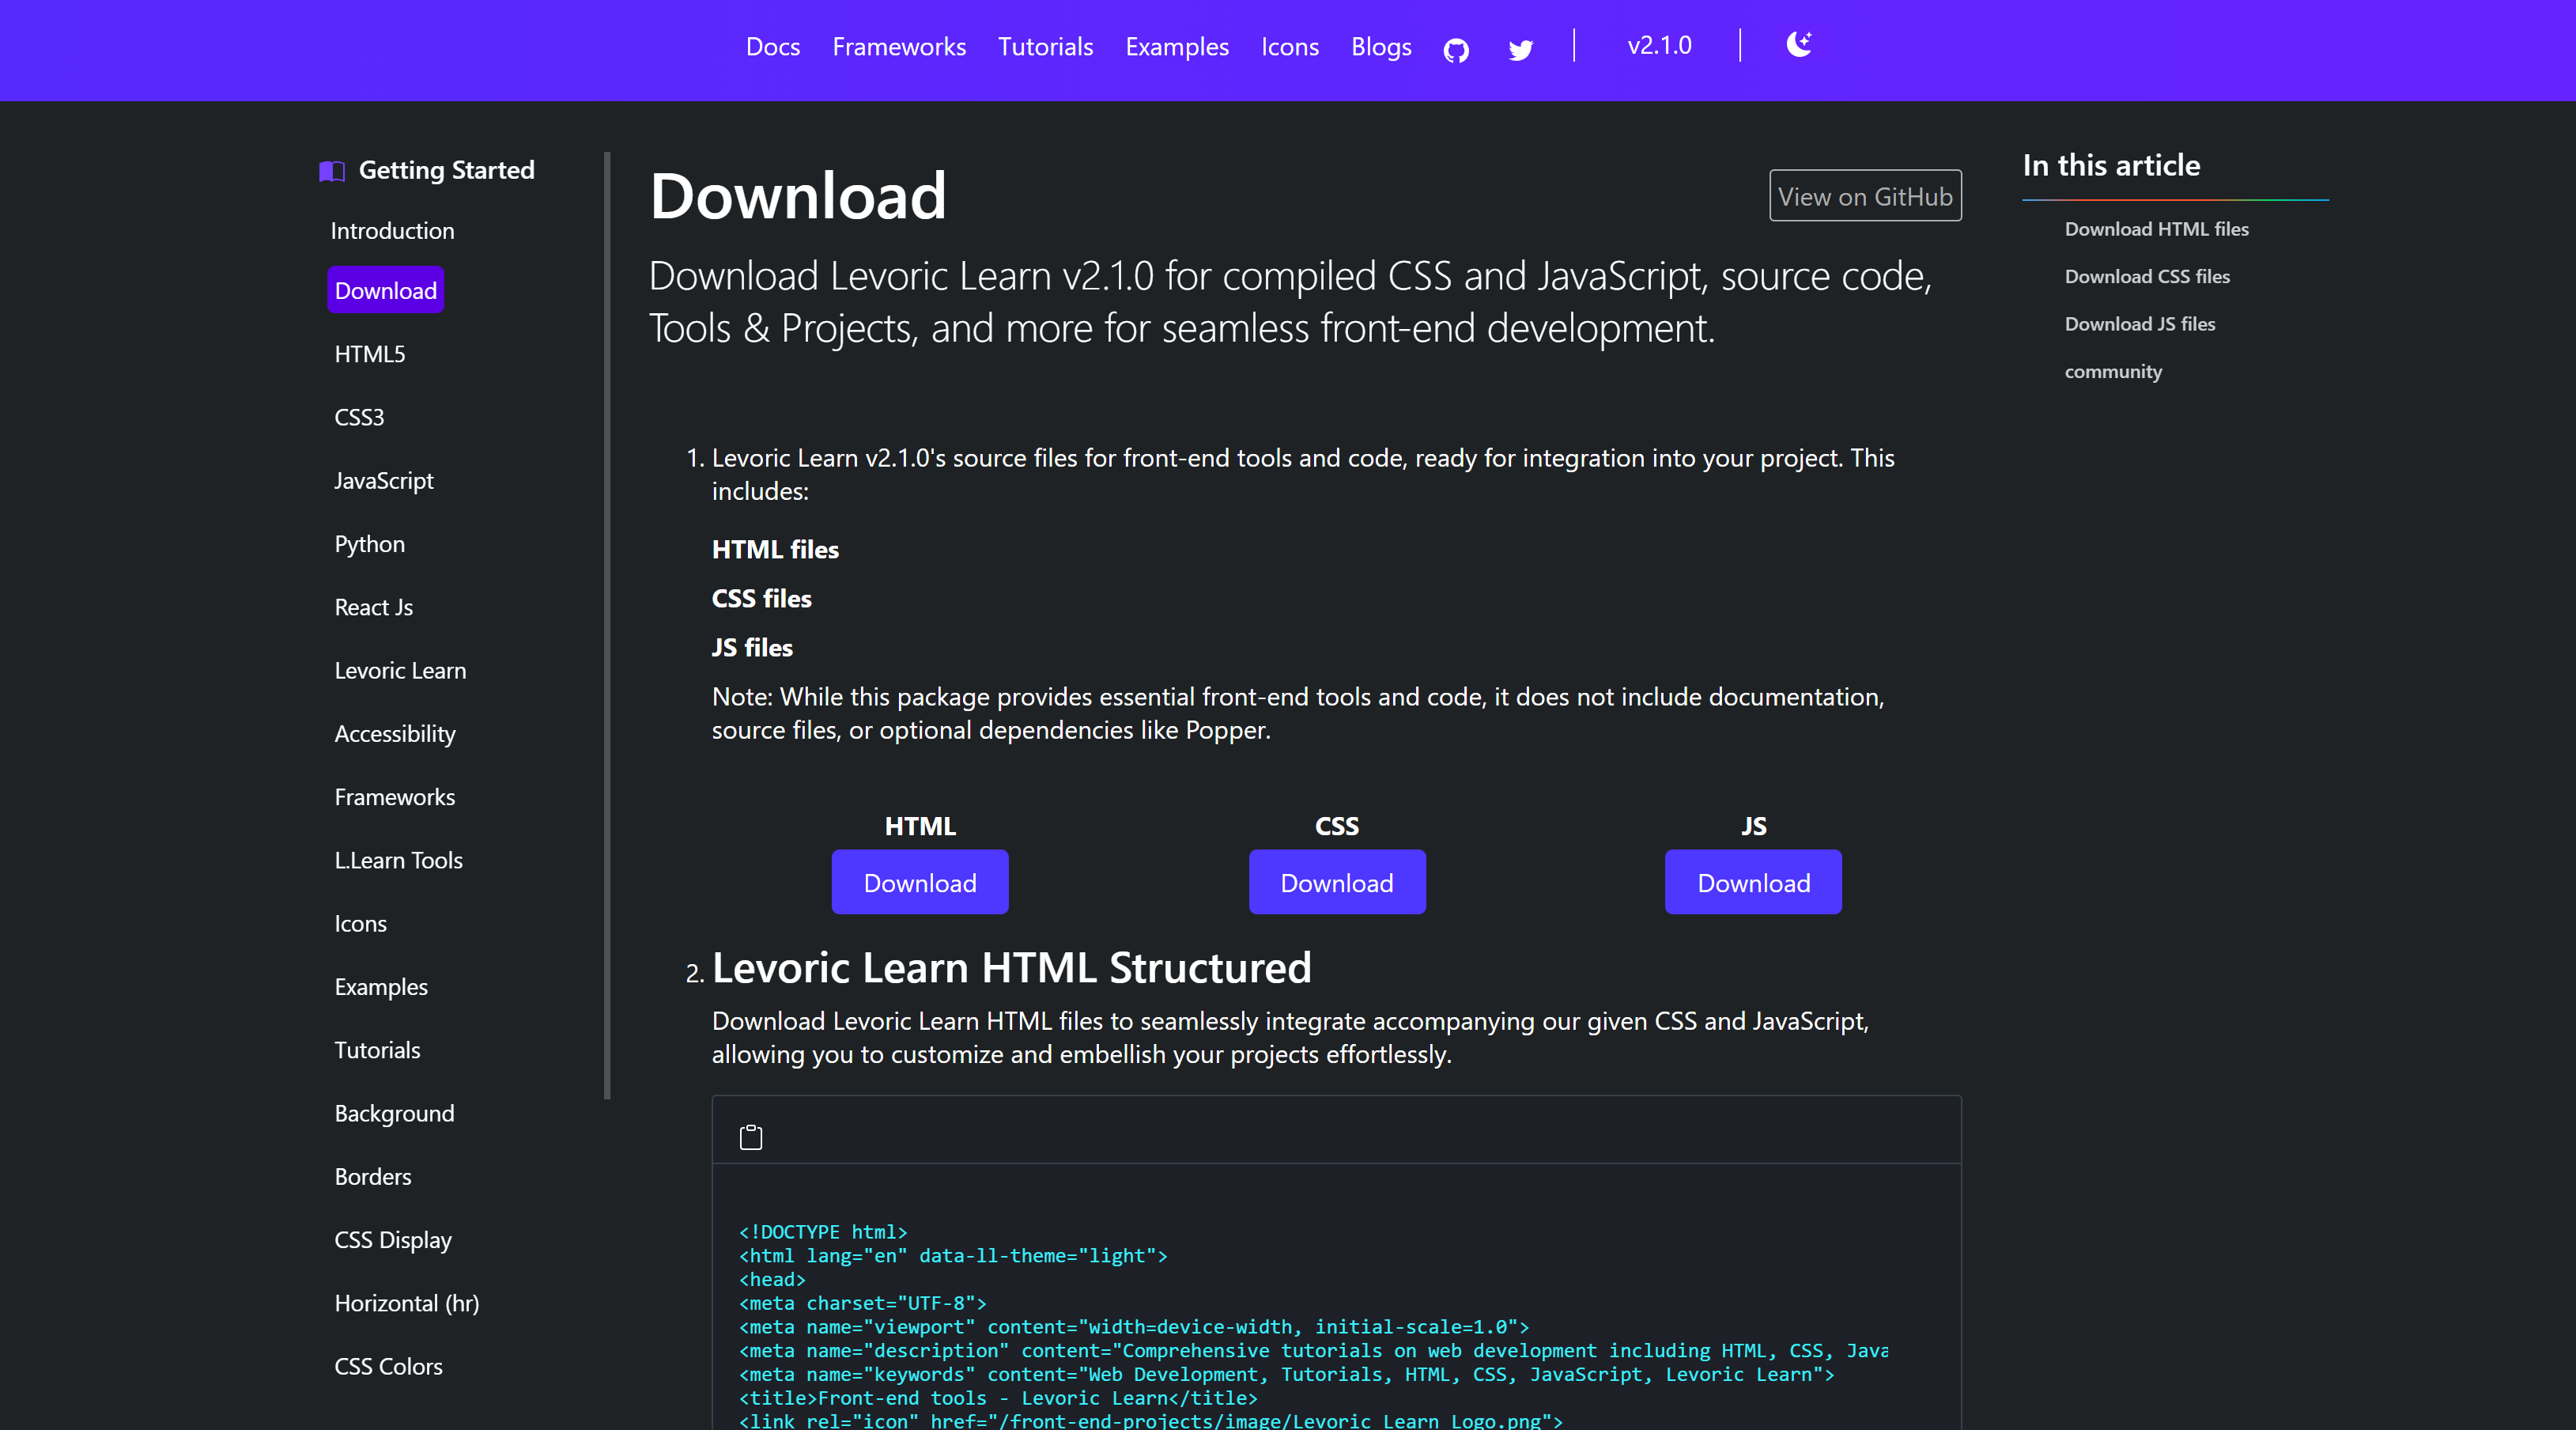The image size is (2576, 1430).
Task: Open Introduction in sidebar
Action: tap(392, 231)
